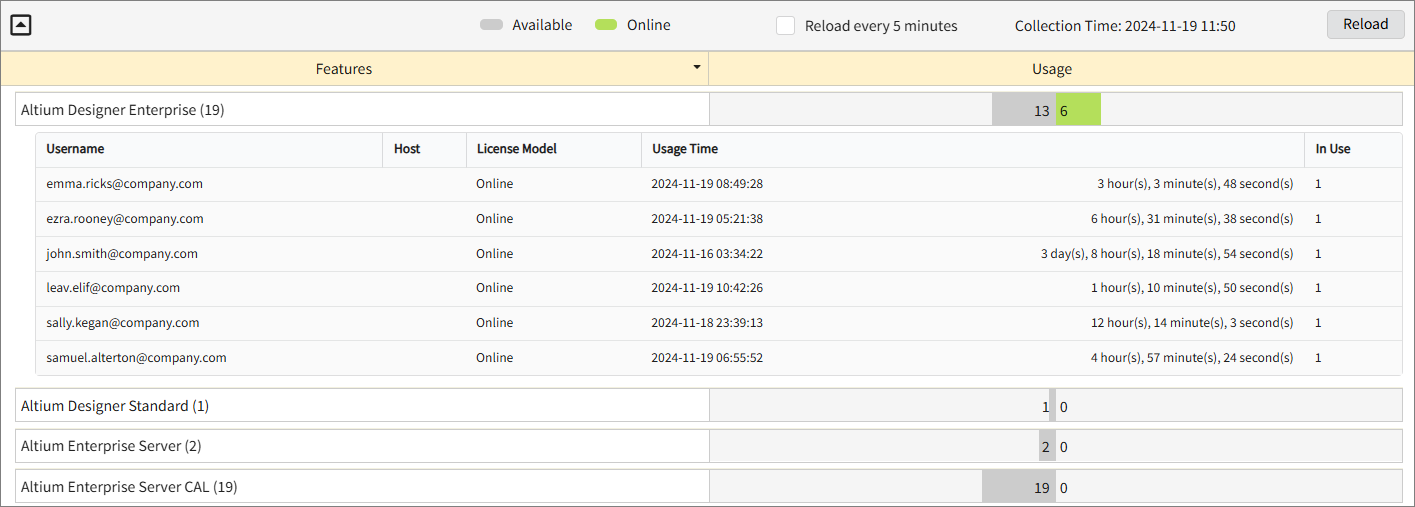Click Online license model in john.smith row
This screenshot has height=507, width=1415.
pos(494,254)
